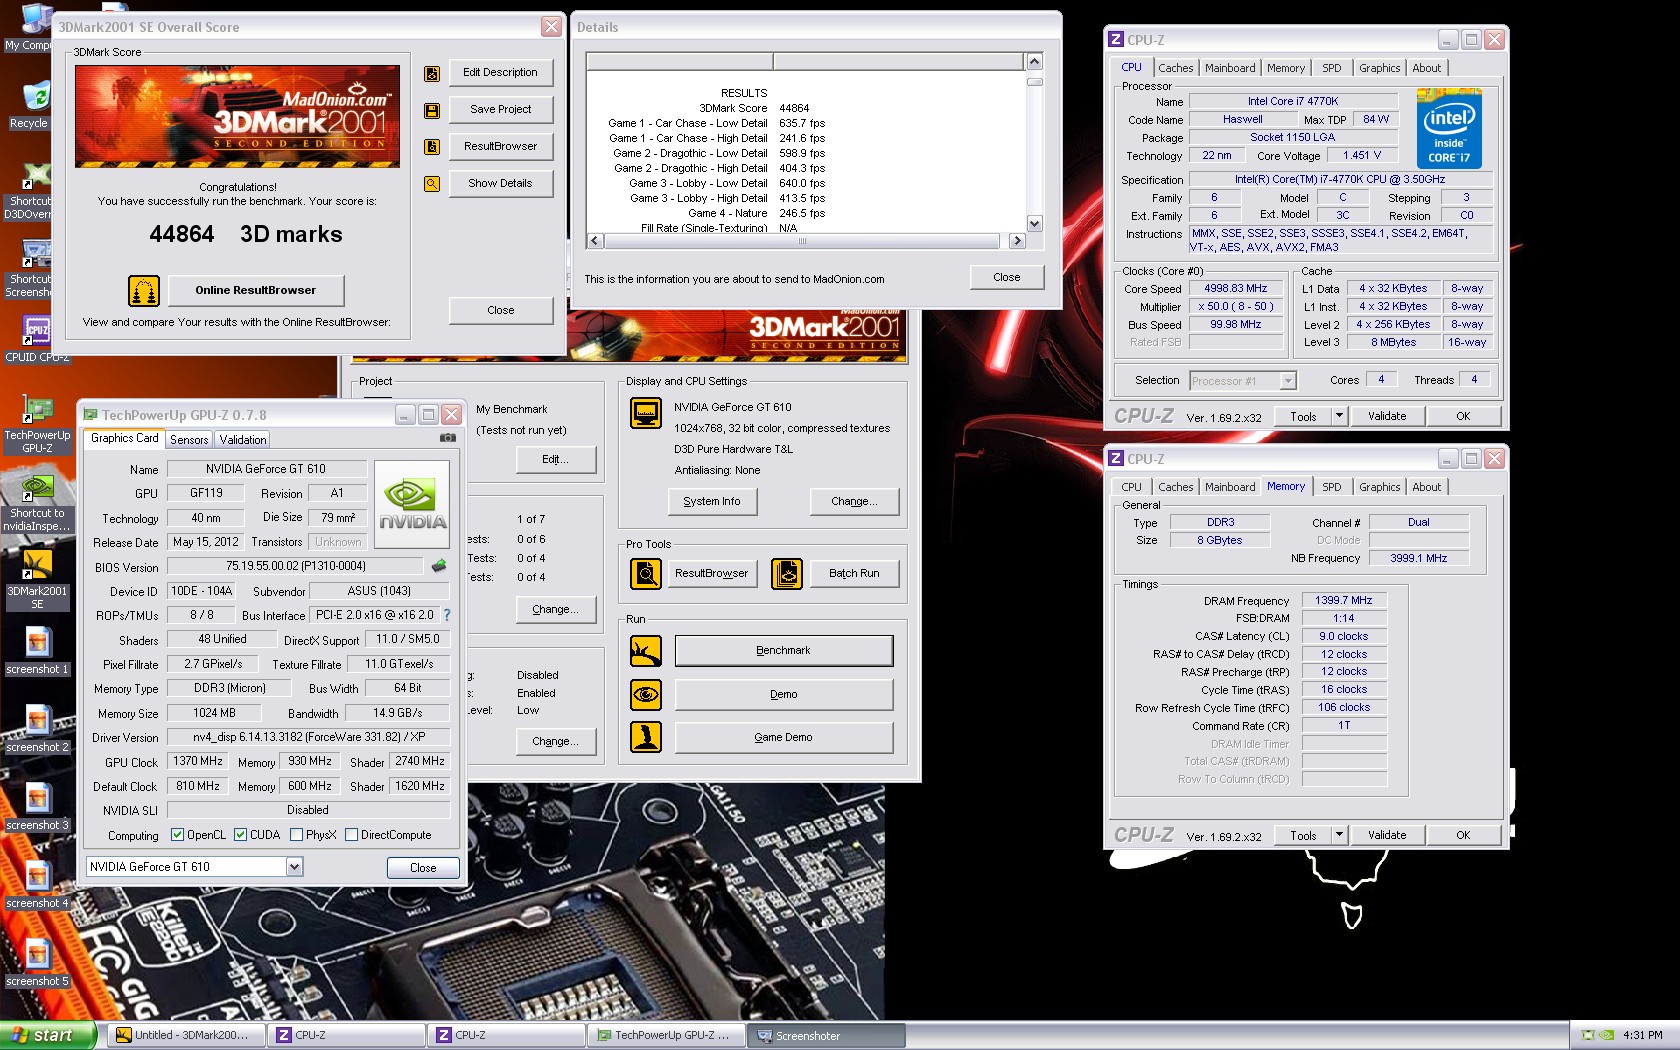Click the System Info button
Viewport: 1680px width, 1050px height.
pos(712,502)
